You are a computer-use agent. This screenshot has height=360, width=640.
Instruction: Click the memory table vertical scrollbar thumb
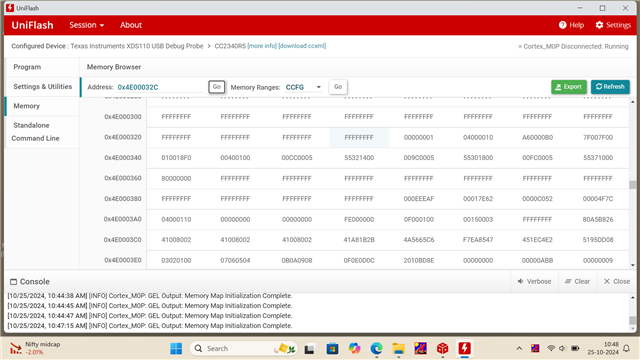pyautogui.click(x=633, y=185)
